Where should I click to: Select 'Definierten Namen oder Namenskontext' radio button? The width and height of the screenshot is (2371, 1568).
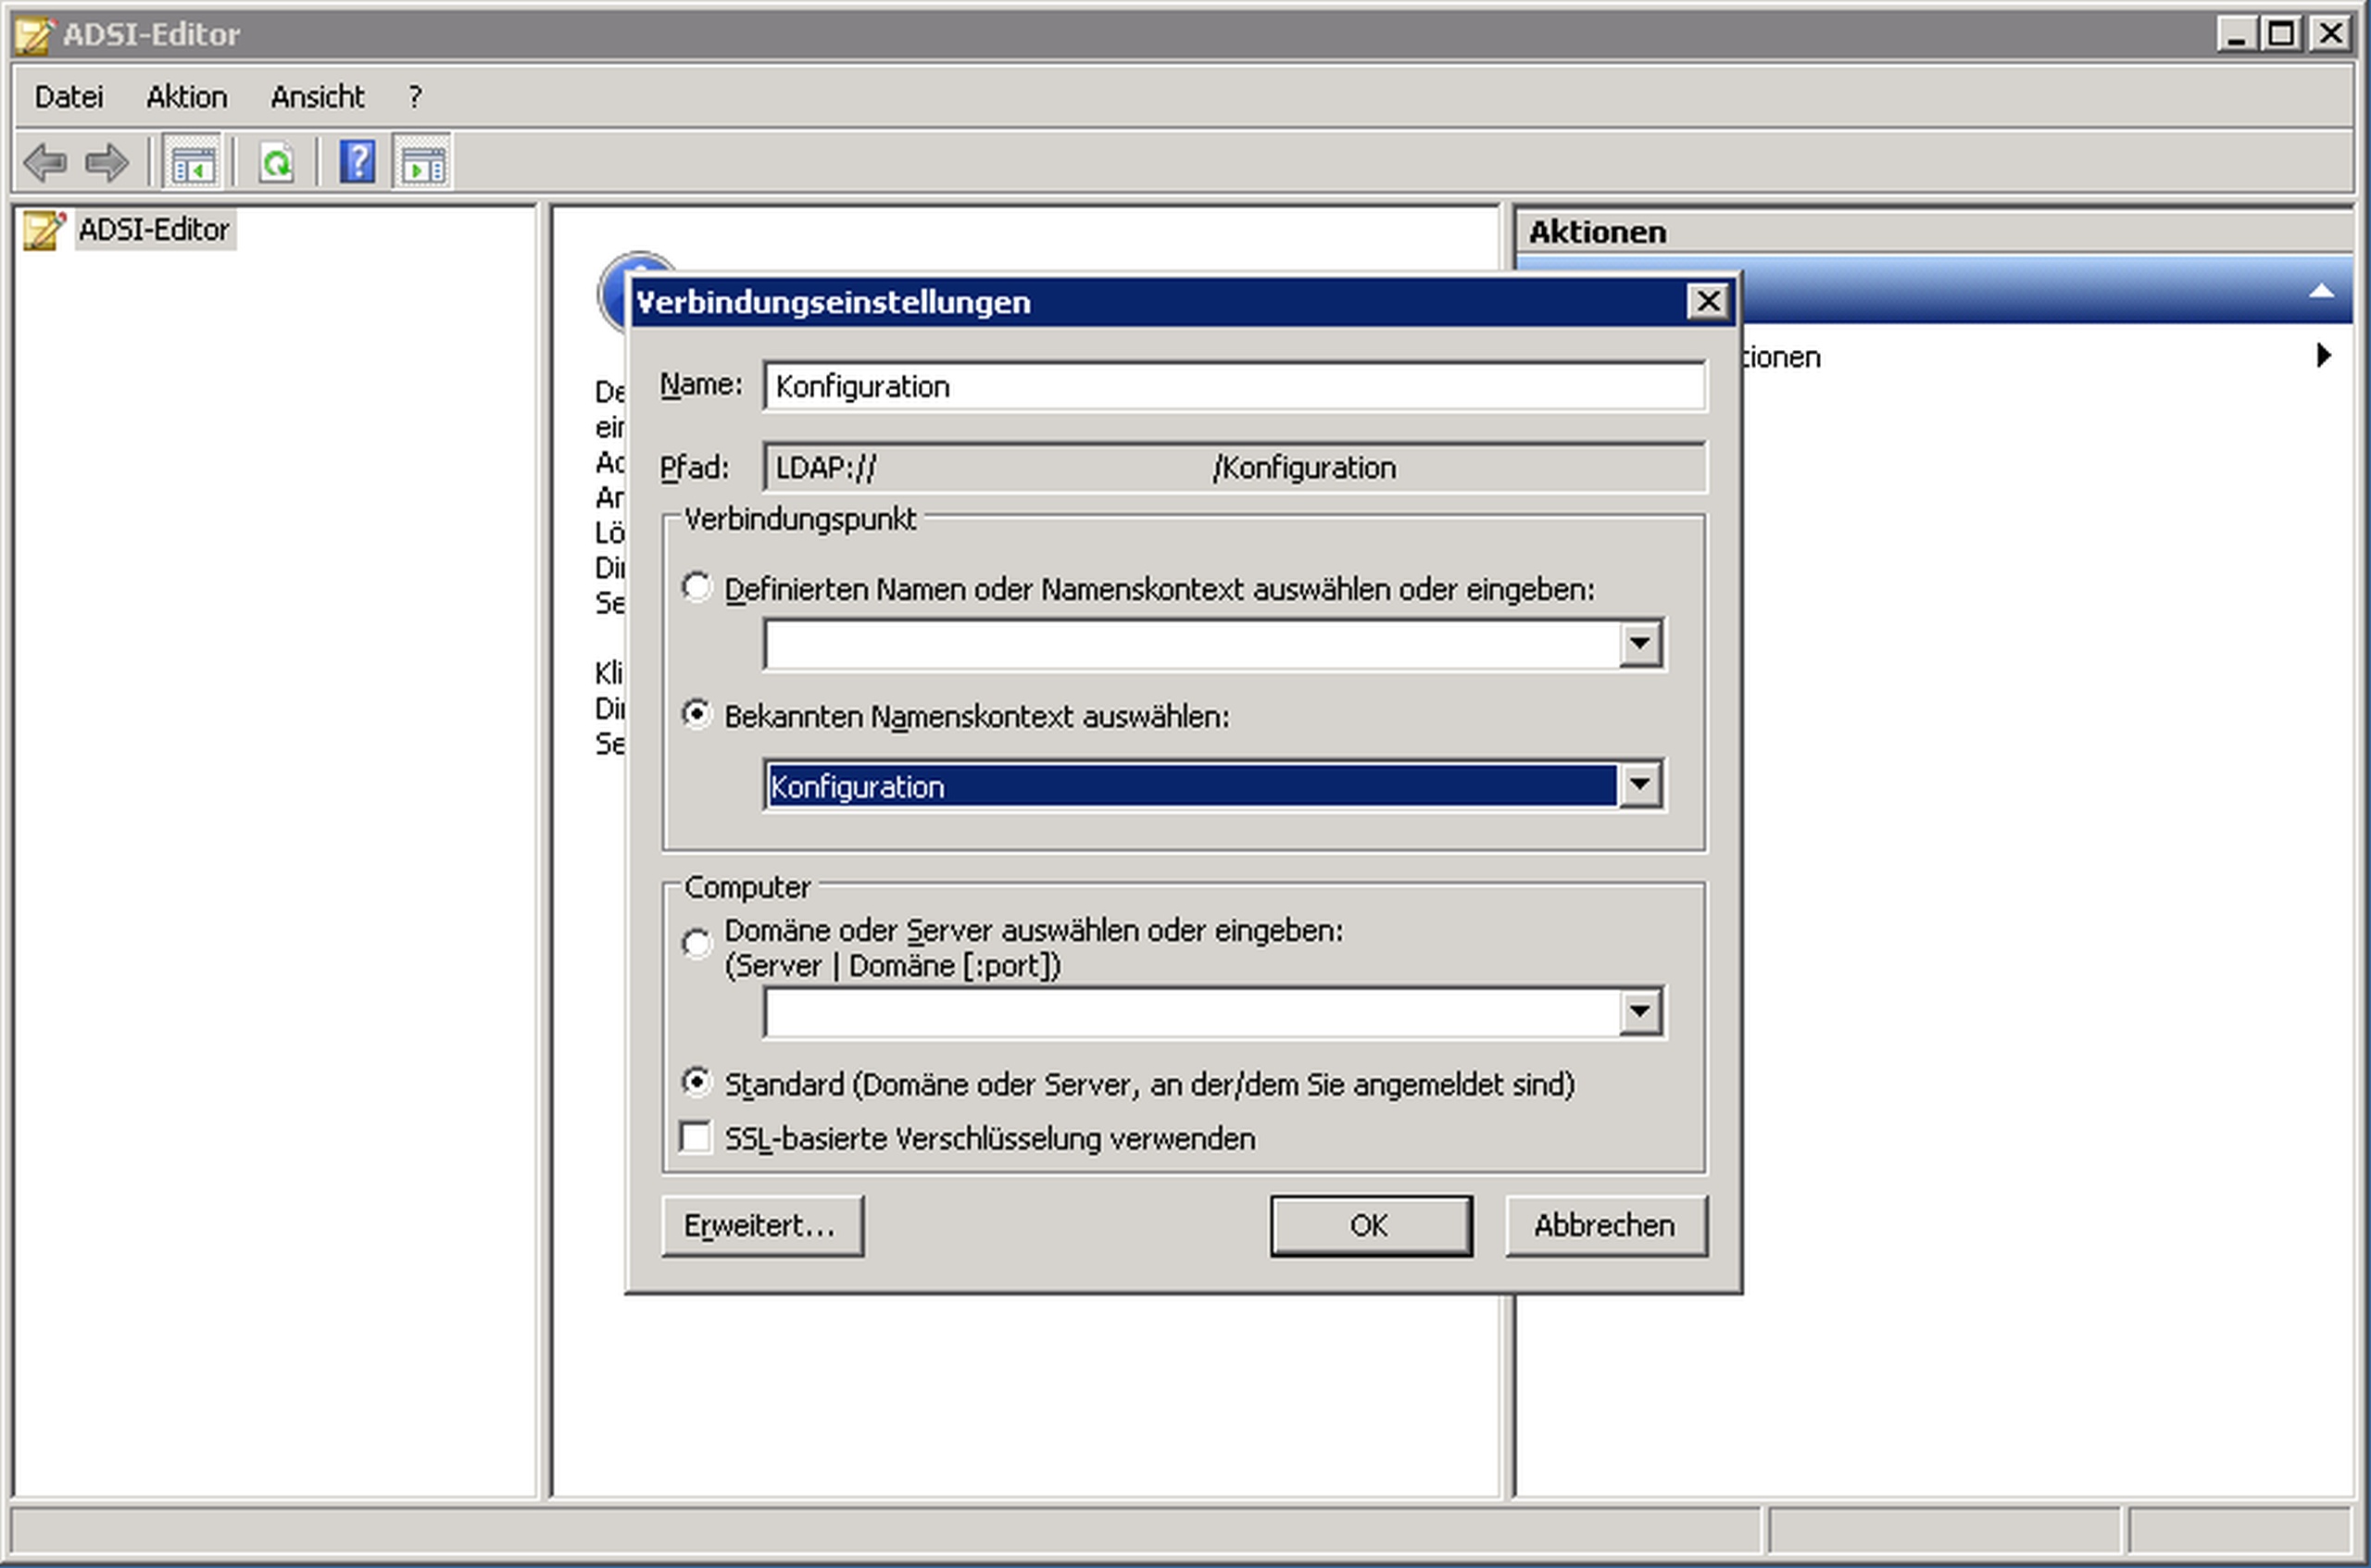696,587
